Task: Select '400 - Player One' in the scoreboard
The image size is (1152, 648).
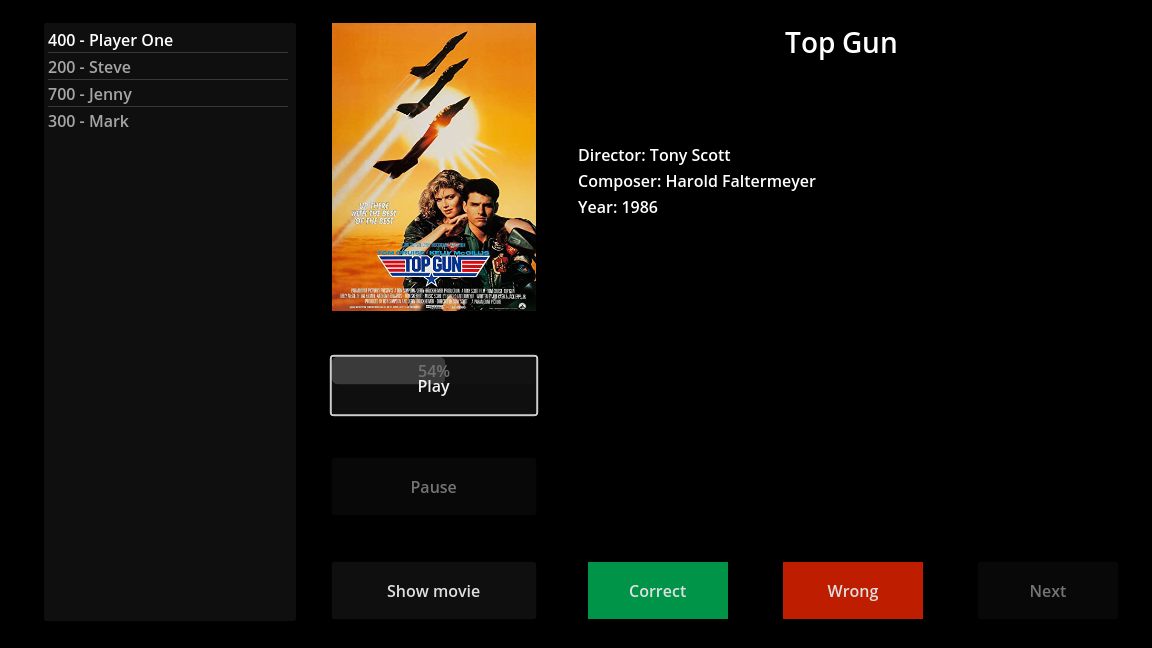Action: pyautogui.click(x=168, y=40)
